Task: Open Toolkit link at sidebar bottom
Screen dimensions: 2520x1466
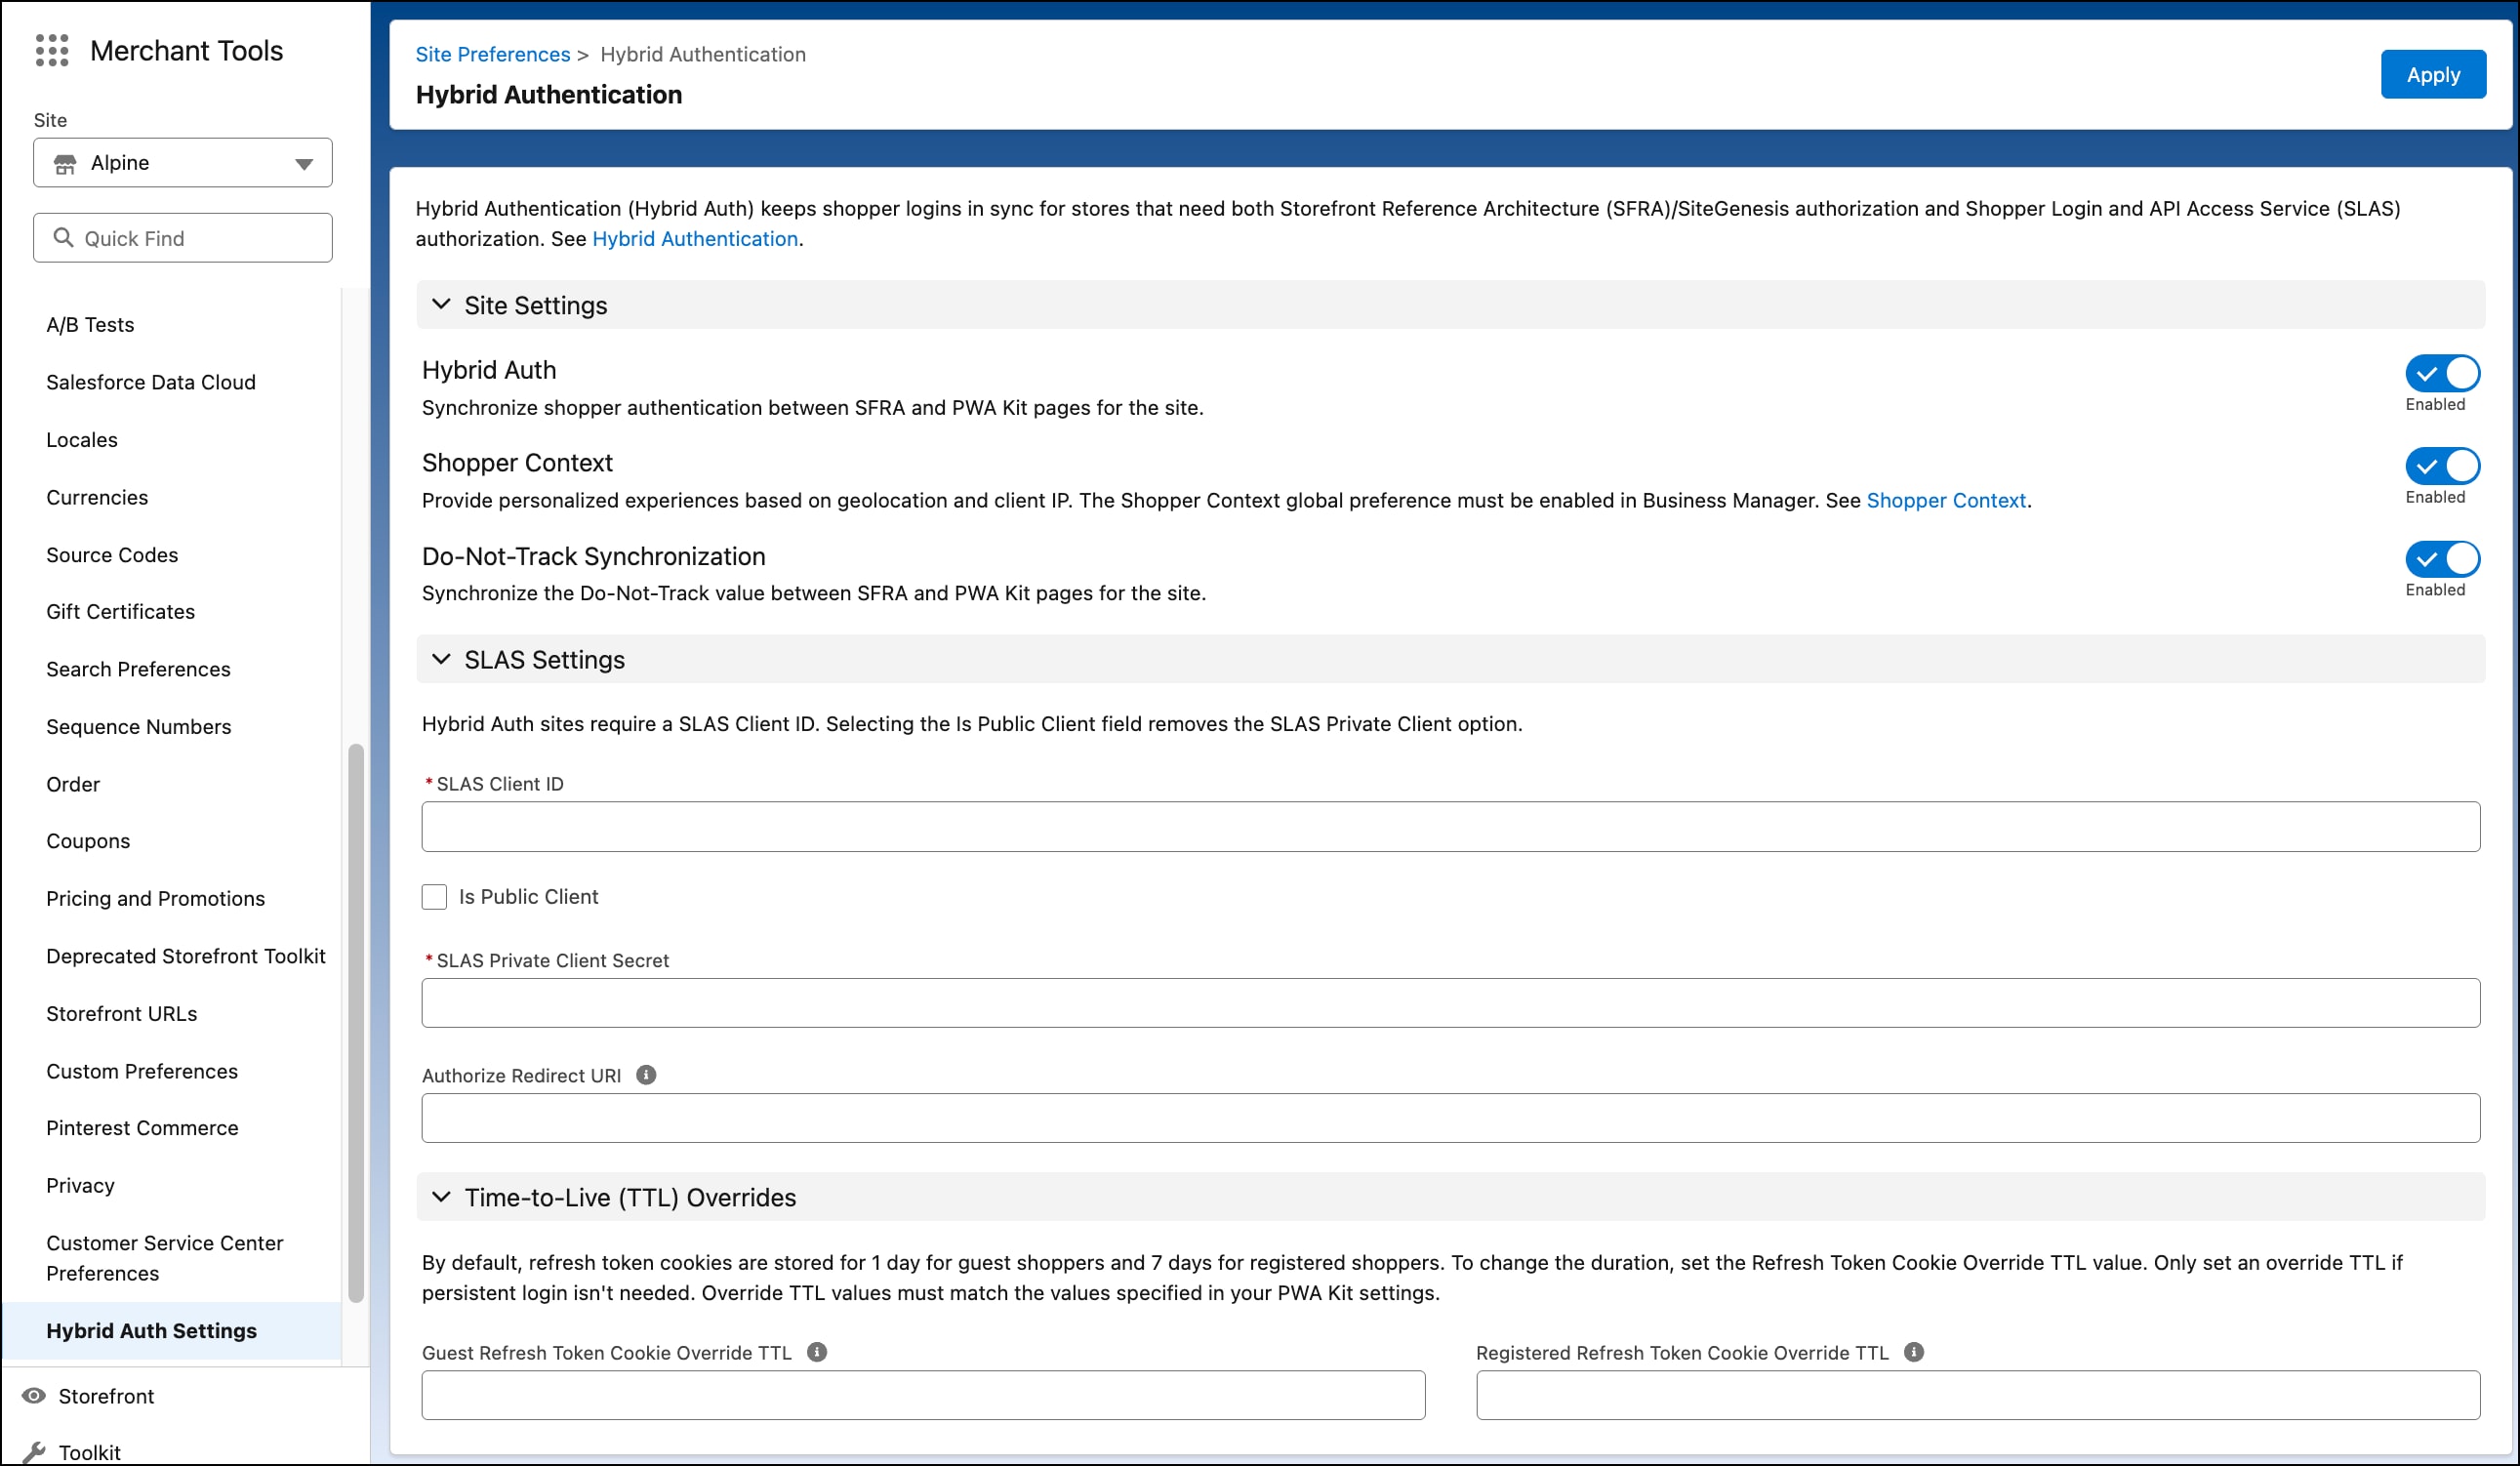Action: 89,1452
